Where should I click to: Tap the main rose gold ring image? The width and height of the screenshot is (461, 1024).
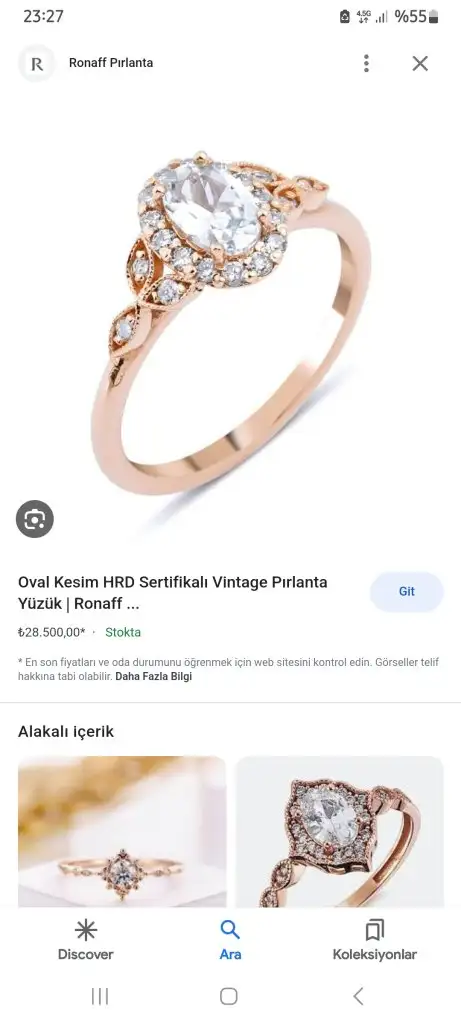[x=230, y=321]
